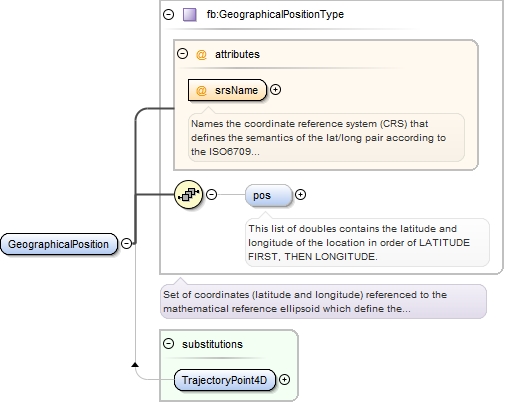
Task: Click the substitution arrow head marker
Action: (135, 365)
